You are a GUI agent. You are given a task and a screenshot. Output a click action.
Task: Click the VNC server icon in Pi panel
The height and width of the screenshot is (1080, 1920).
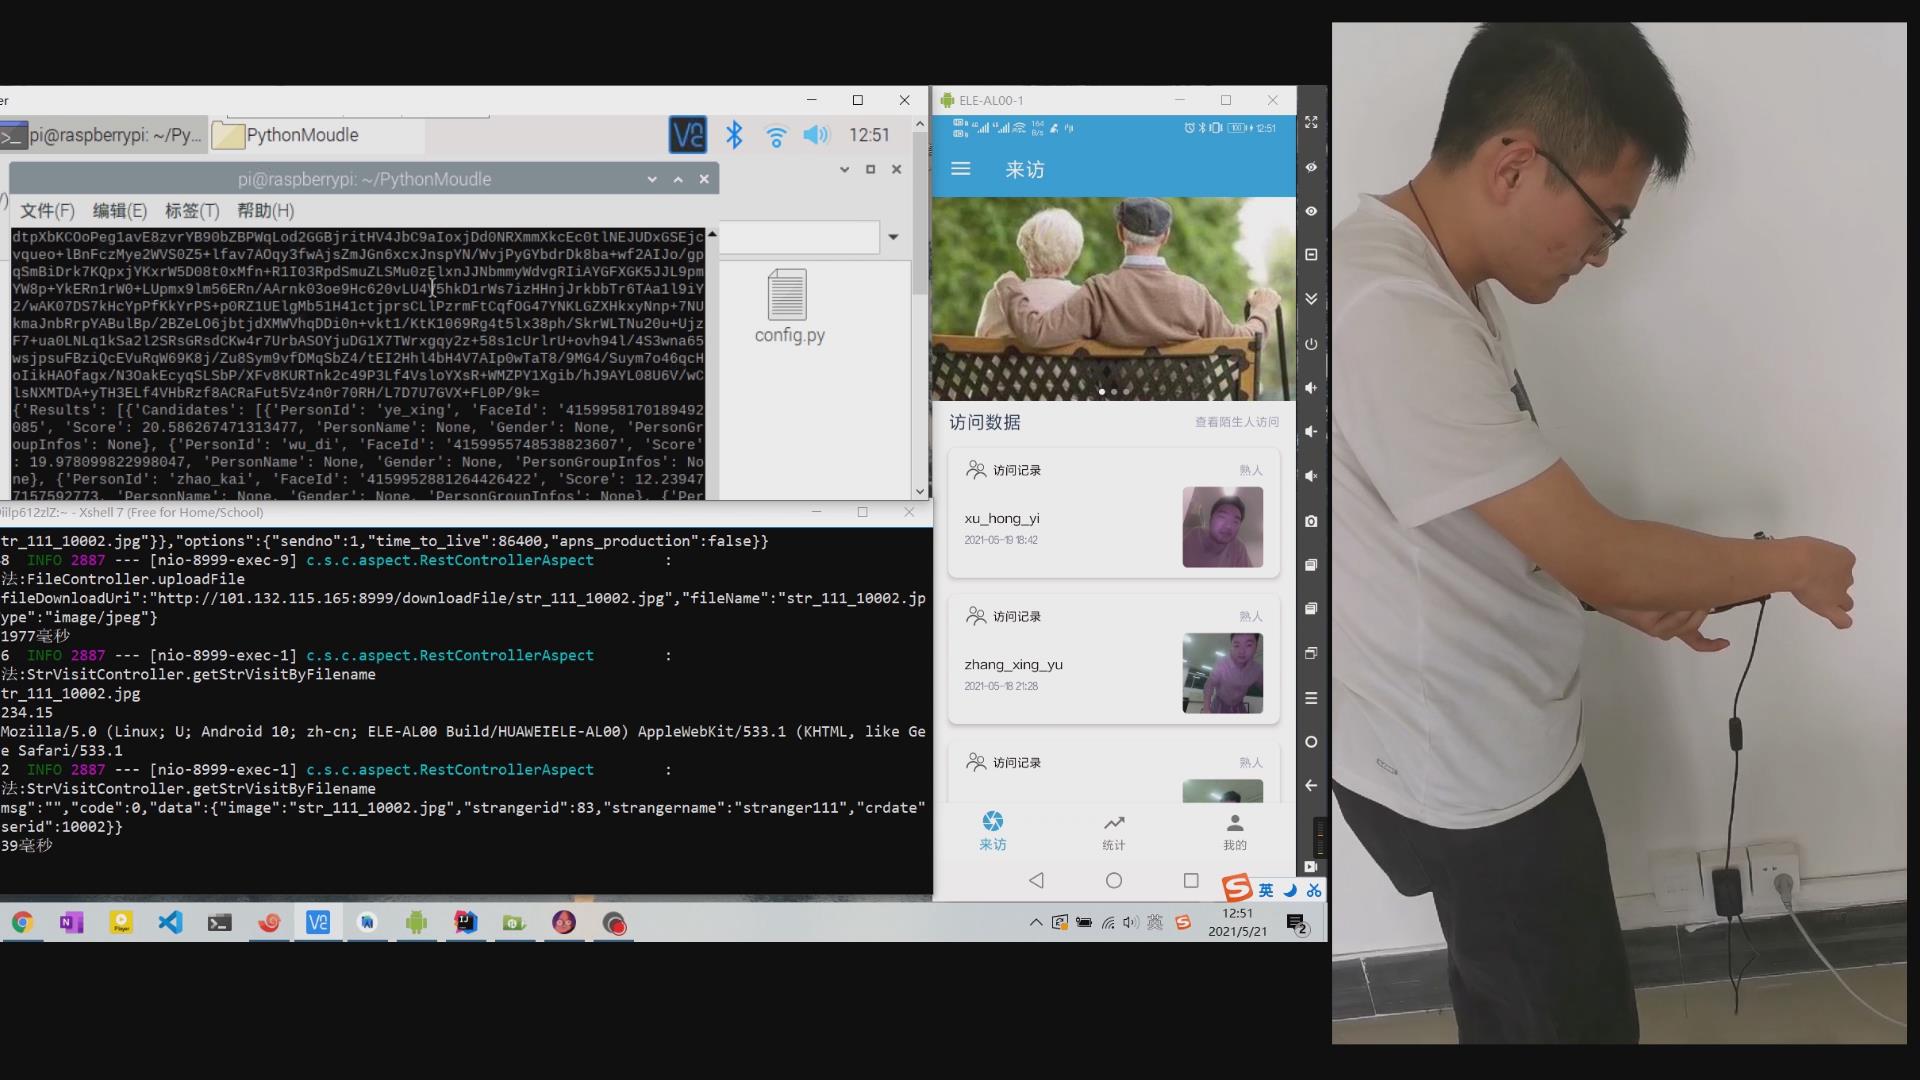coord(687,135)
